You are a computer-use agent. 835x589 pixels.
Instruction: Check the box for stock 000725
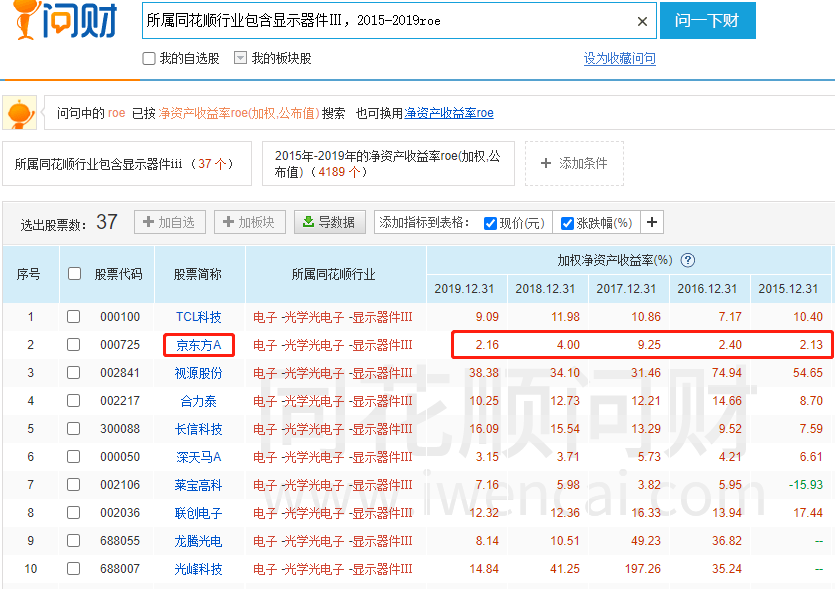tap(73, 345)
